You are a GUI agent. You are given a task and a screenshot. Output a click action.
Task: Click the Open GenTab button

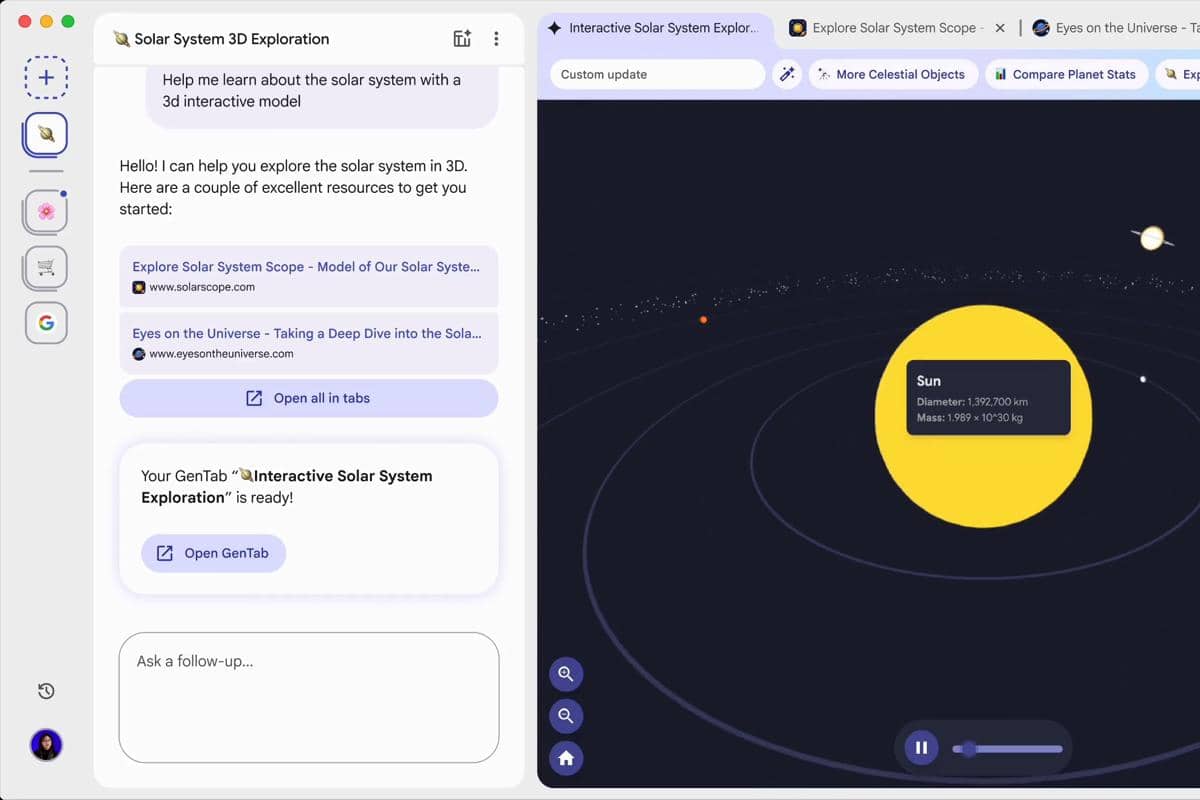tap(213, 553)
